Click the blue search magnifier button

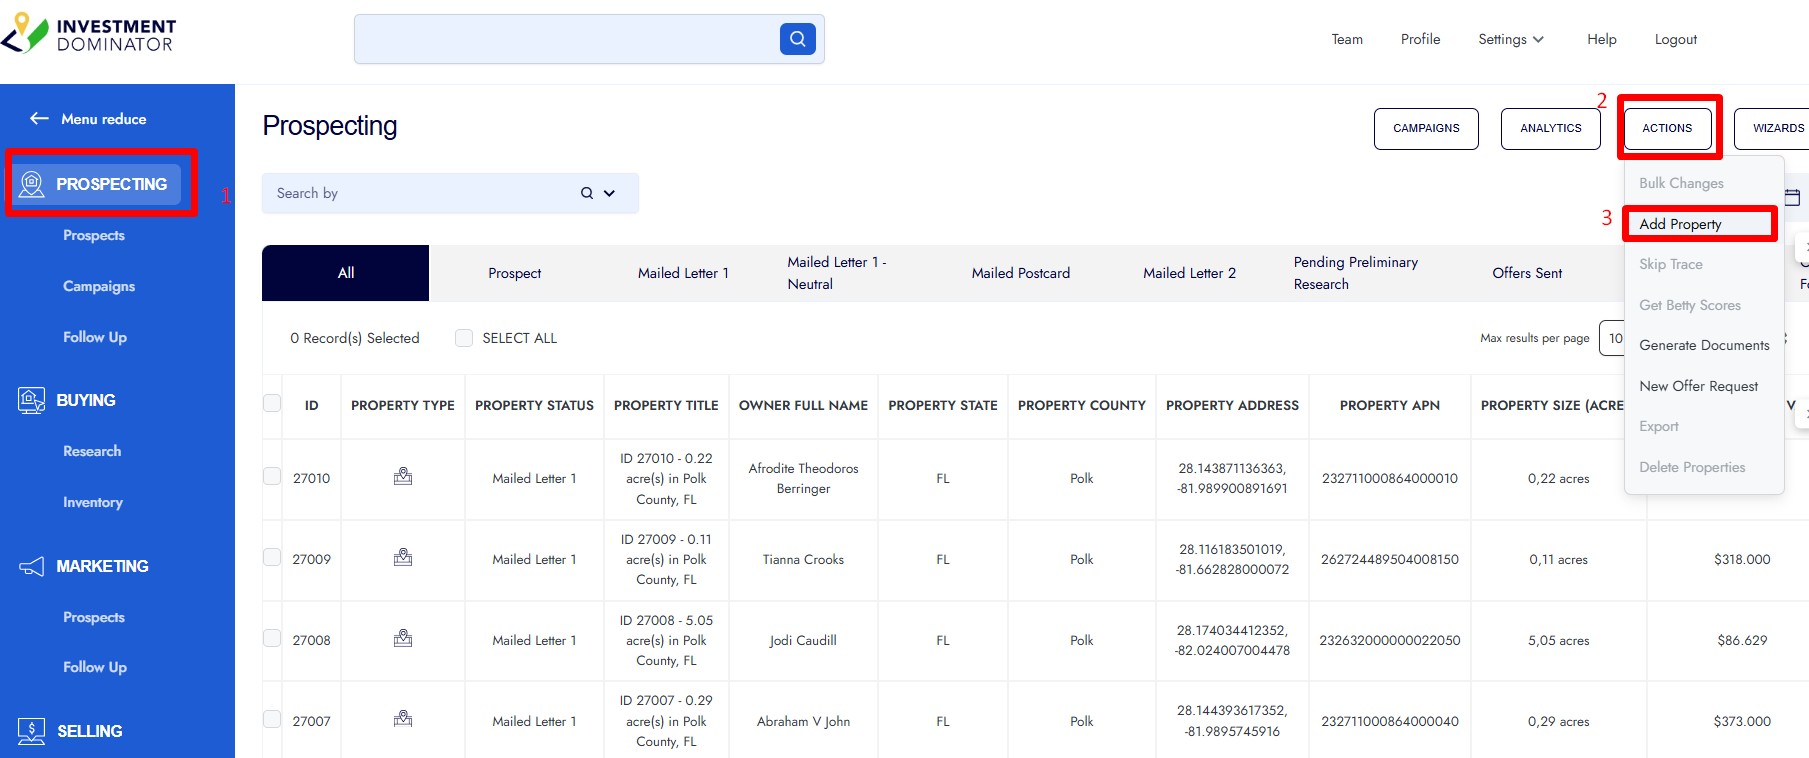[797, 39]
